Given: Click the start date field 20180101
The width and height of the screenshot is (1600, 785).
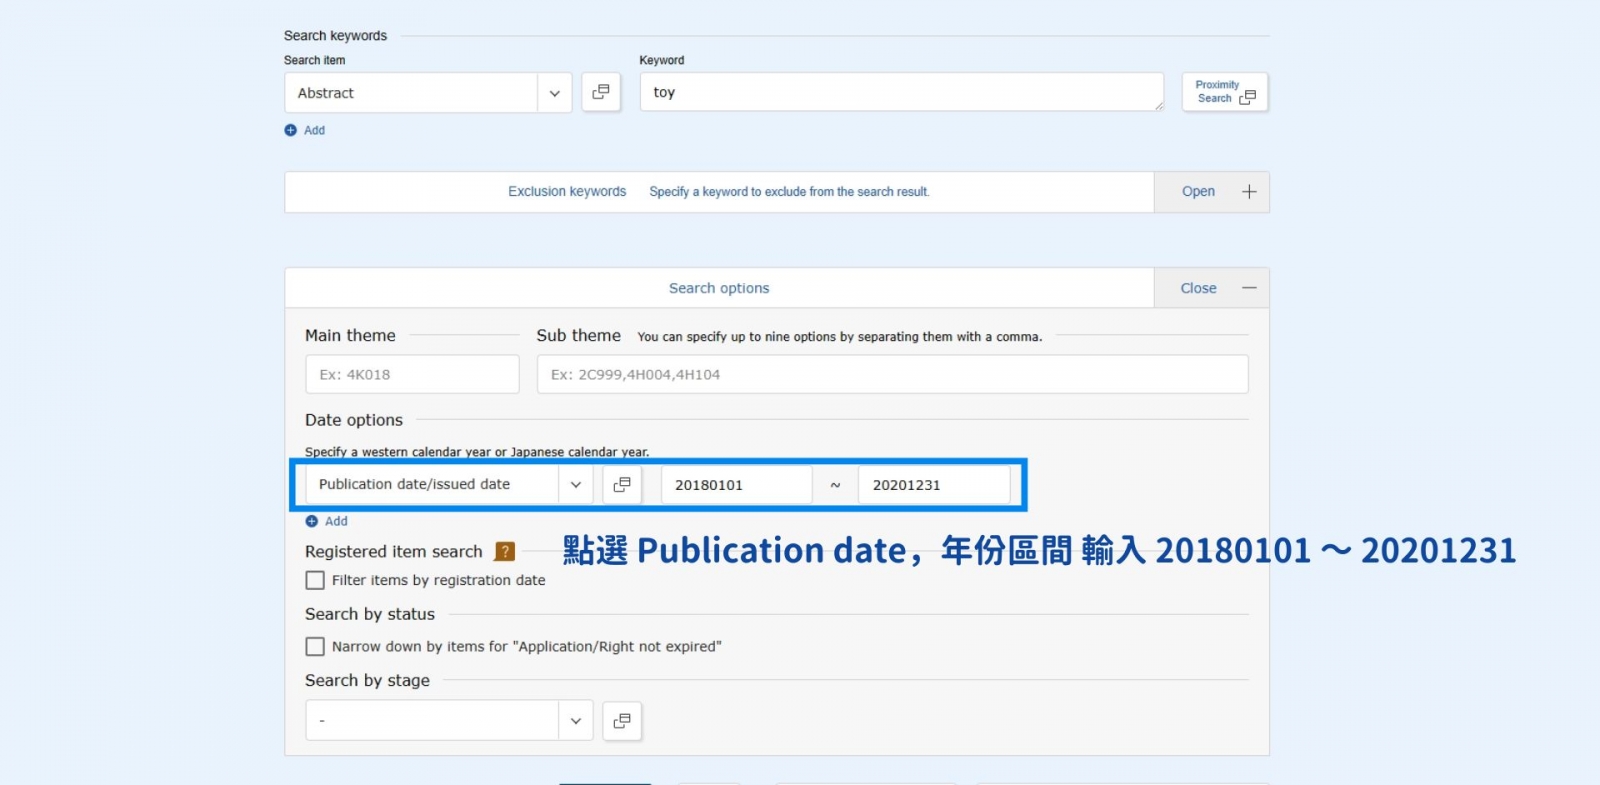Looking at the screenshot, I should coord(736,485).
